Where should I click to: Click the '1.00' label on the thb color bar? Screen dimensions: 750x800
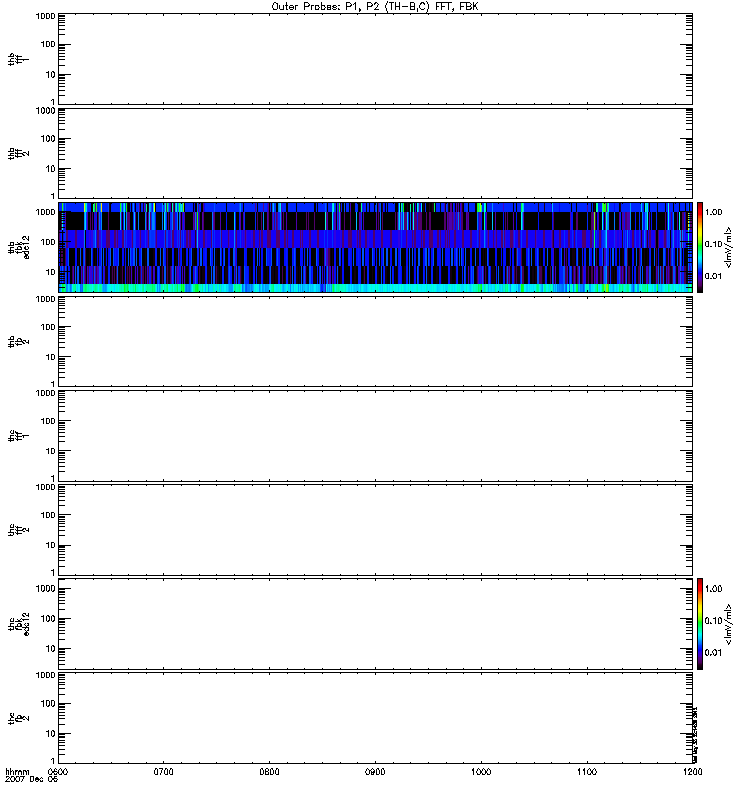[x=713, y=212]
